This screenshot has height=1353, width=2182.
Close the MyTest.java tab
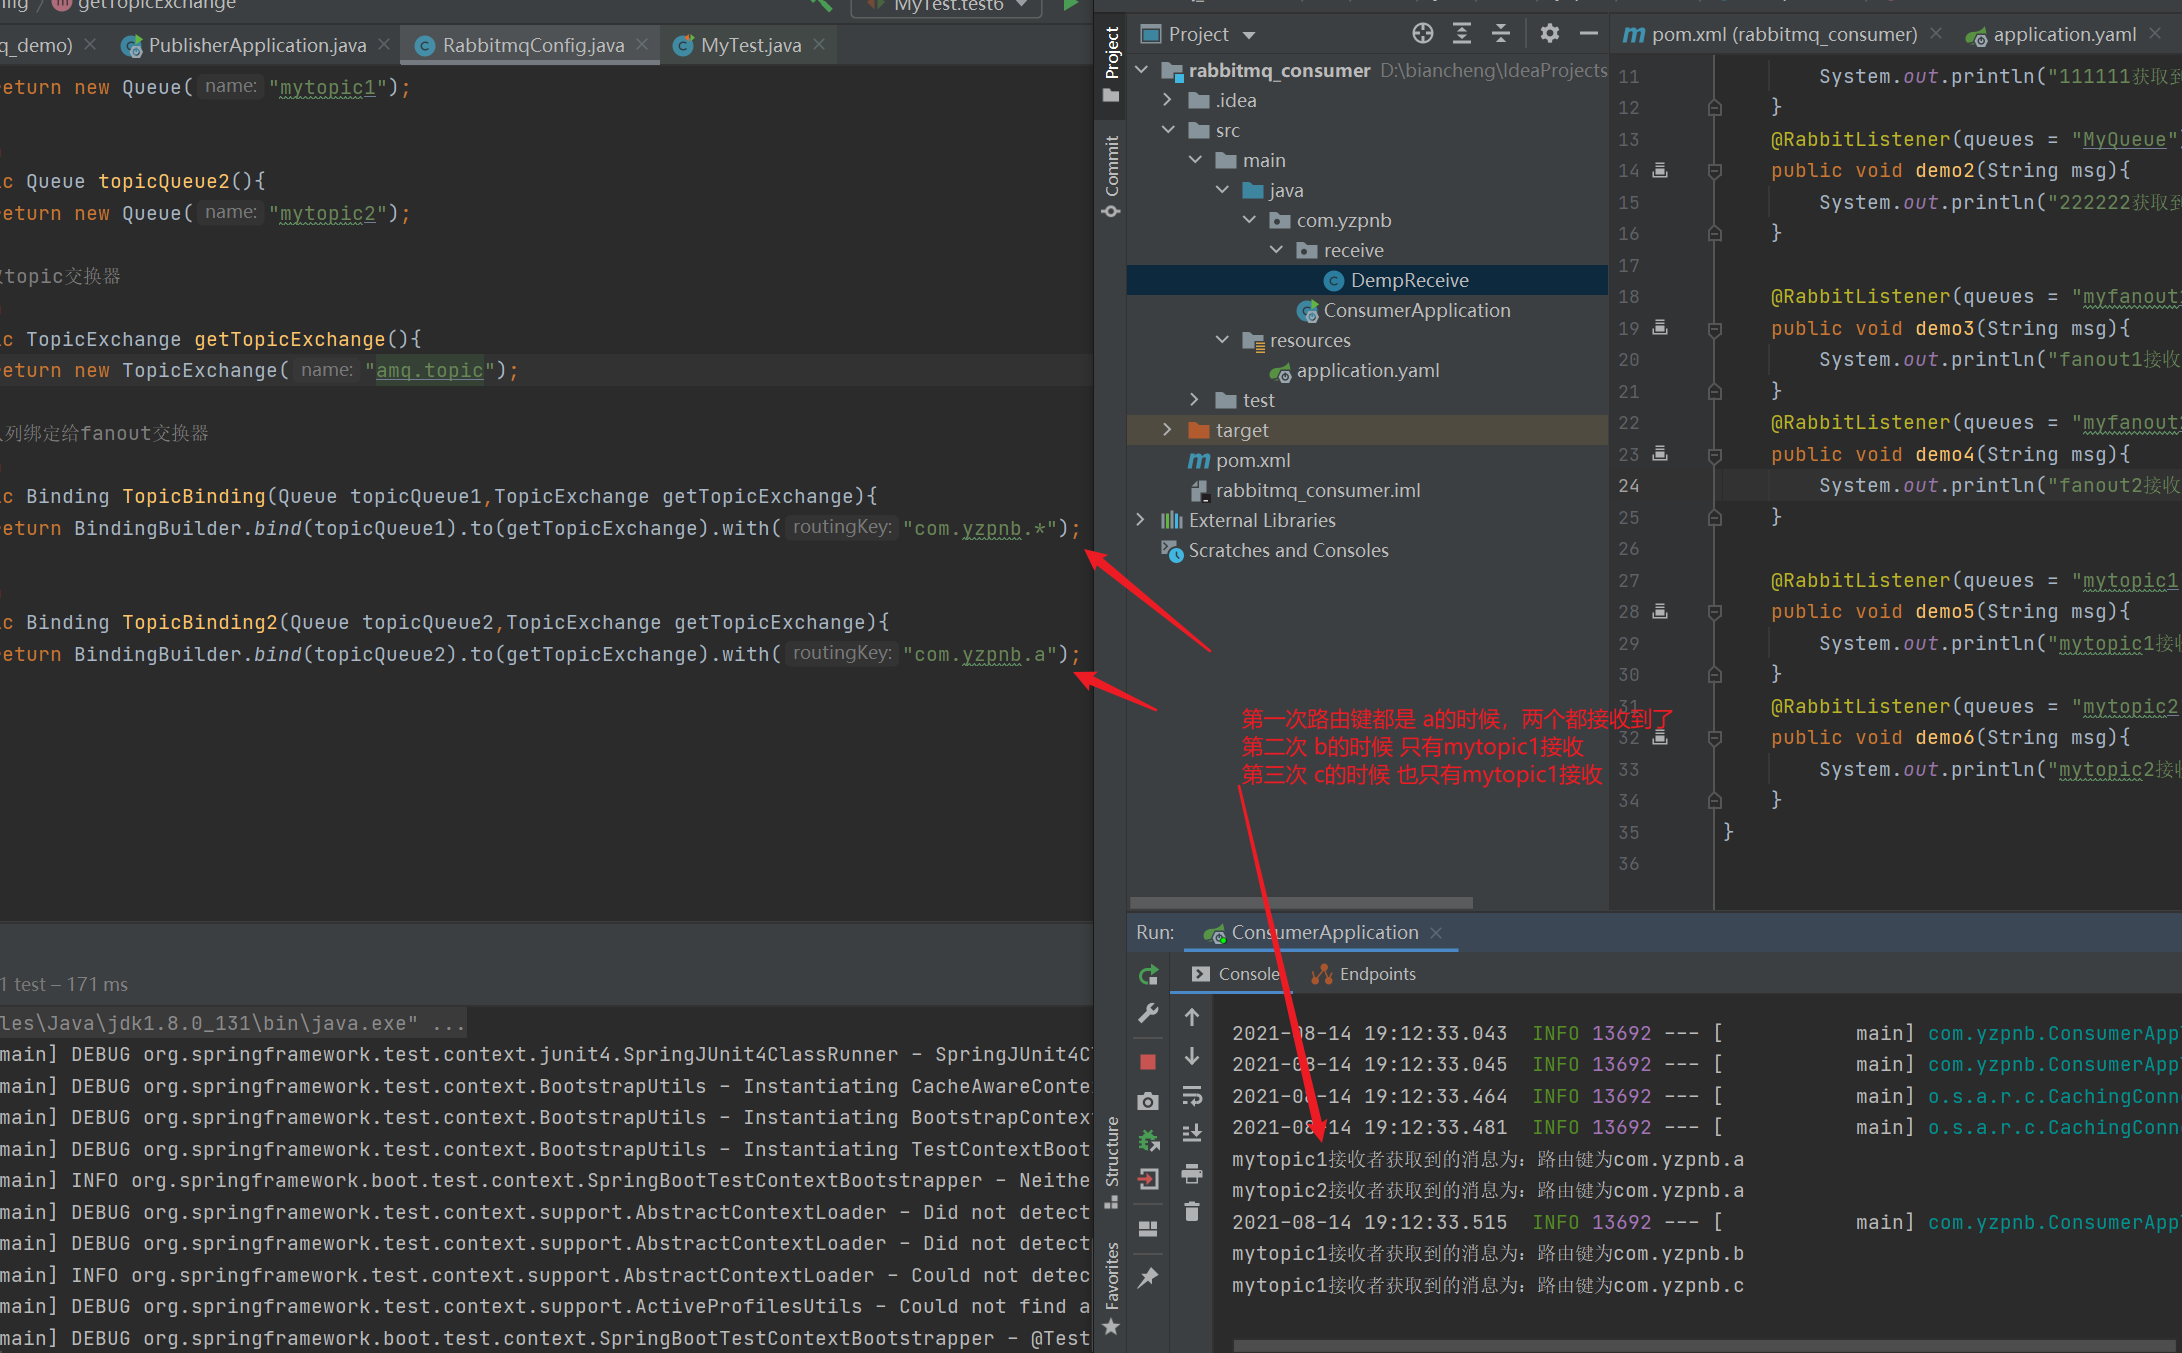pos(819,45)
